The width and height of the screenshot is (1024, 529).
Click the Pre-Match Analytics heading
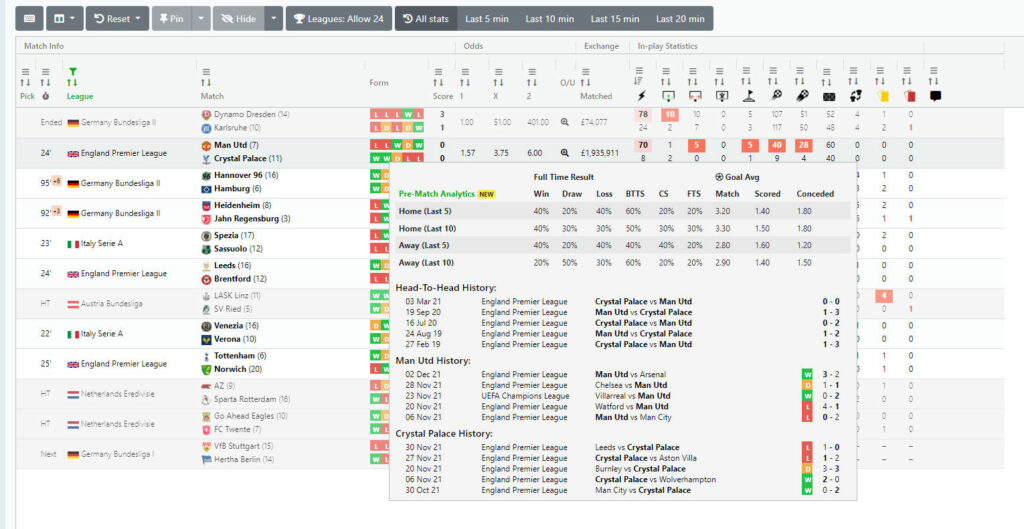coord(438,194)
